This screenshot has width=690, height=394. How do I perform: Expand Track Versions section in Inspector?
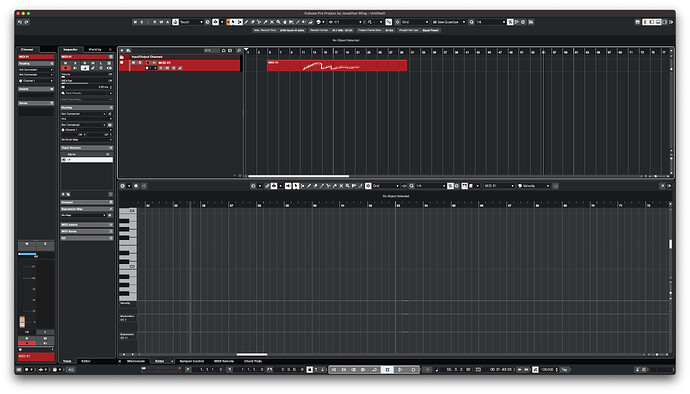click(x=87, y=148)
